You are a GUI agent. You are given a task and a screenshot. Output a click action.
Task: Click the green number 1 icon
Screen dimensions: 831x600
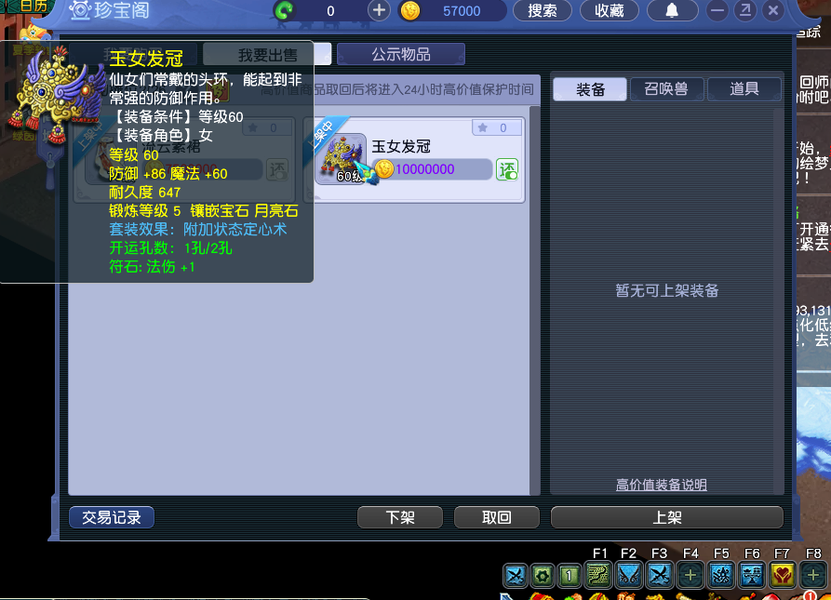tap(569, 576)
